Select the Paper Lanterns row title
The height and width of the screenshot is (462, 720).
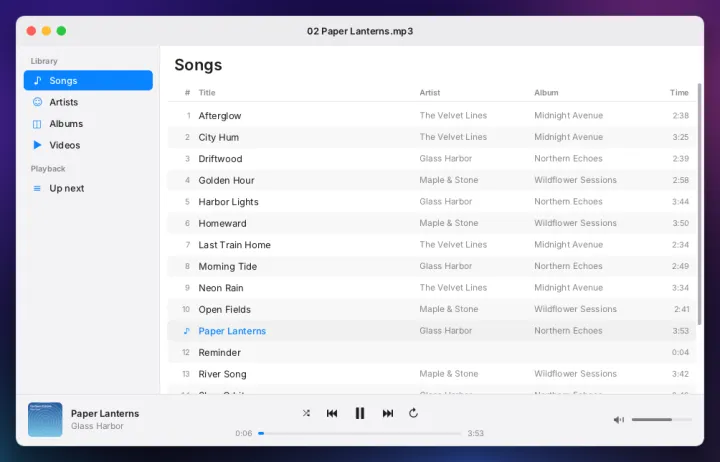(232, 331)
